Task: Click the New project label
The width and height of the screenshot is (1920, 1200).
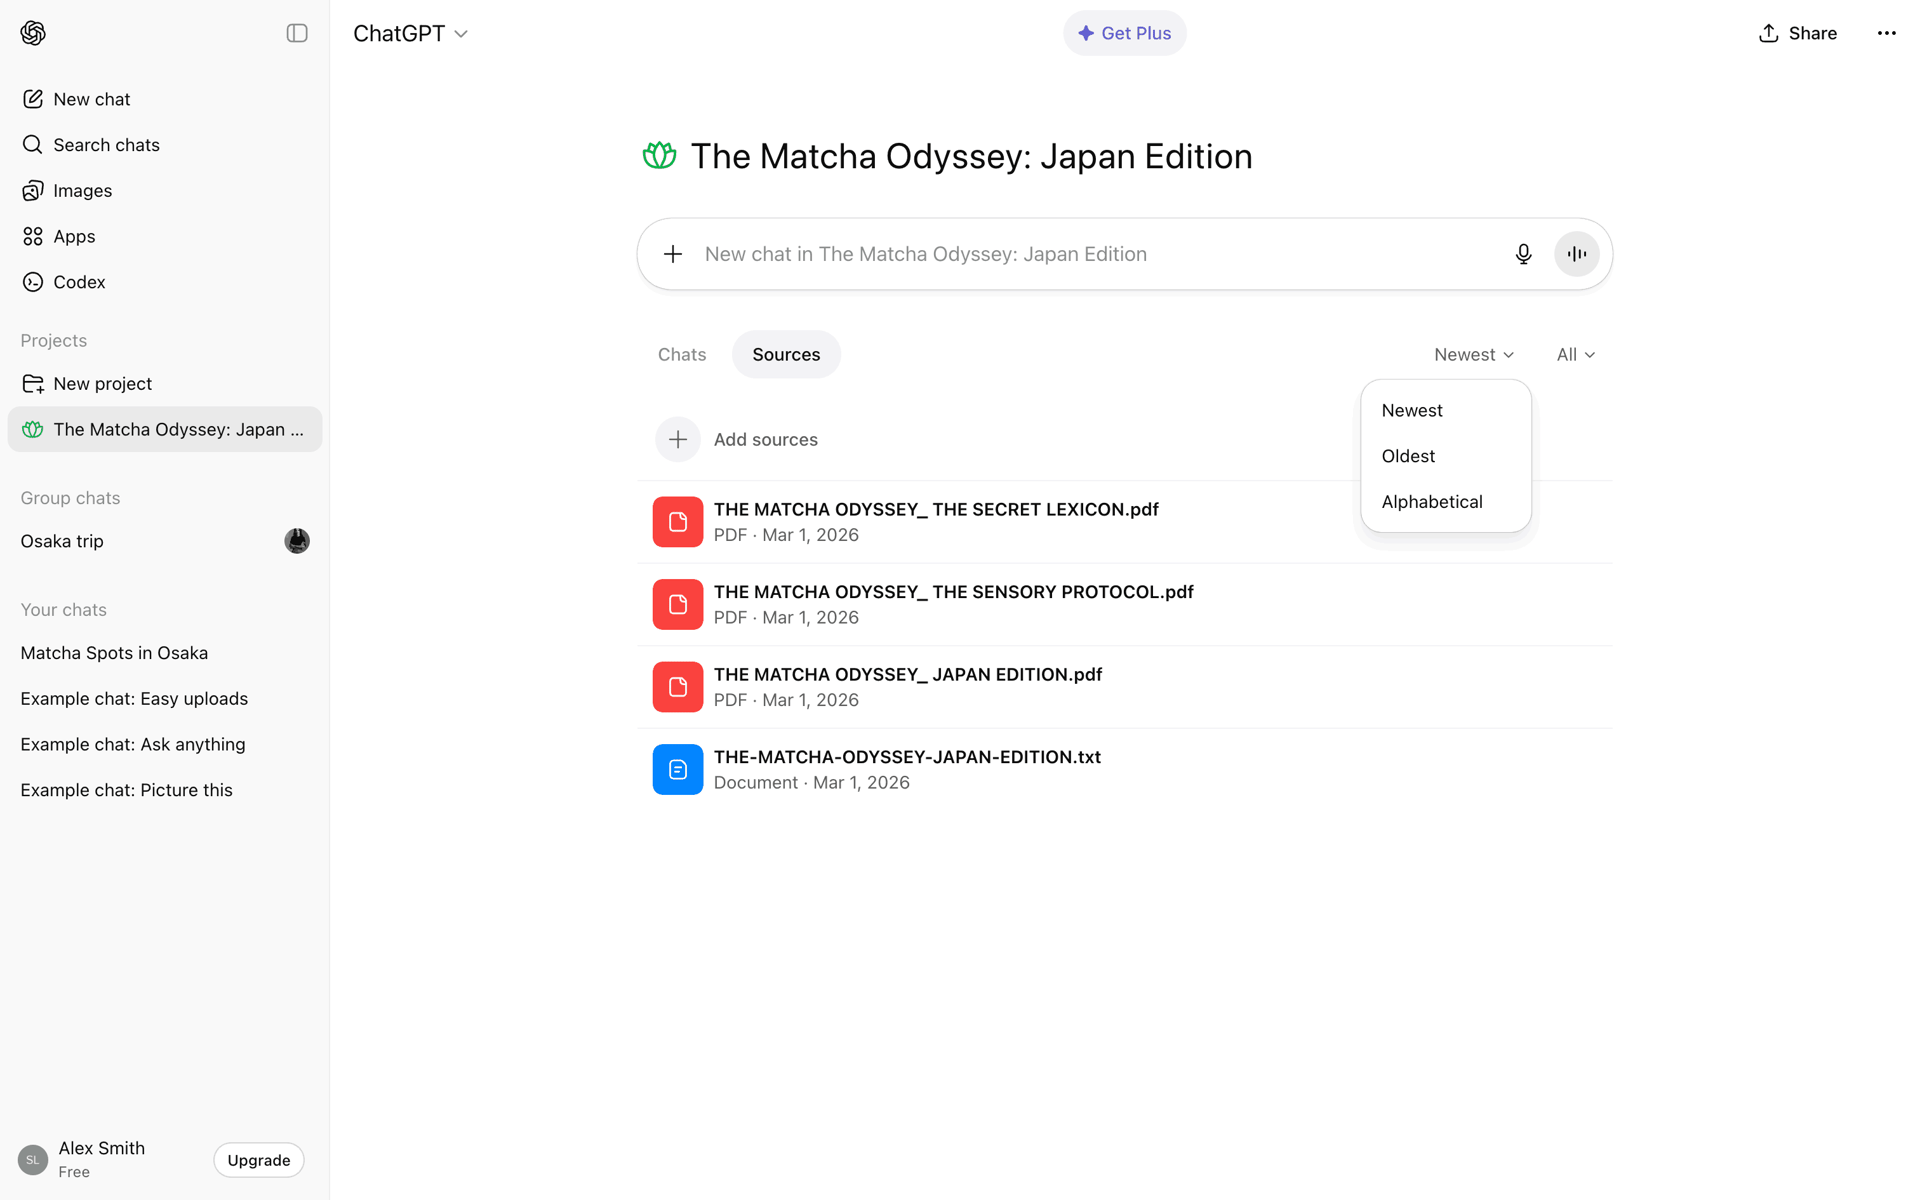Action: point(103,384)
